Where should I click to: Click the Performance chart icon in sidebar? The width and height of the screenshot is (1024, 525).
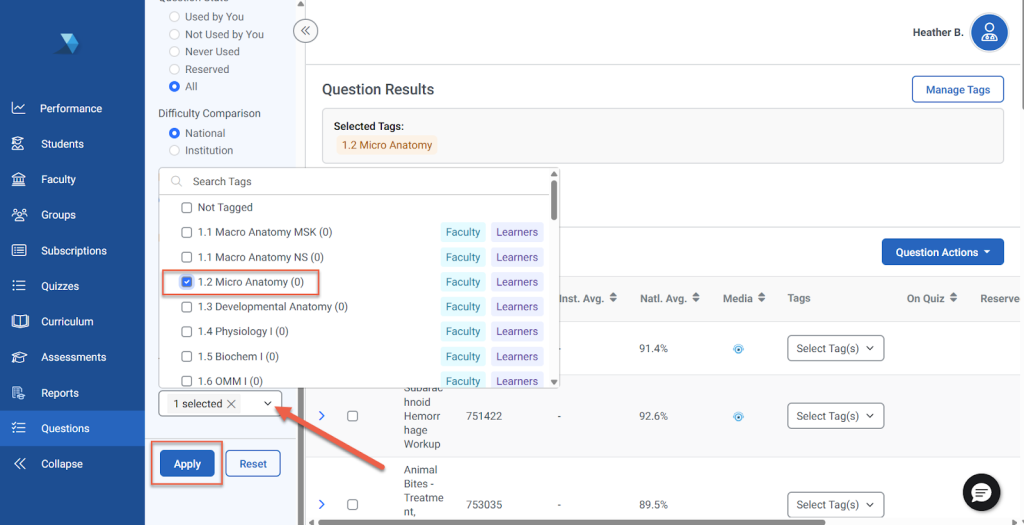(18, 108)
